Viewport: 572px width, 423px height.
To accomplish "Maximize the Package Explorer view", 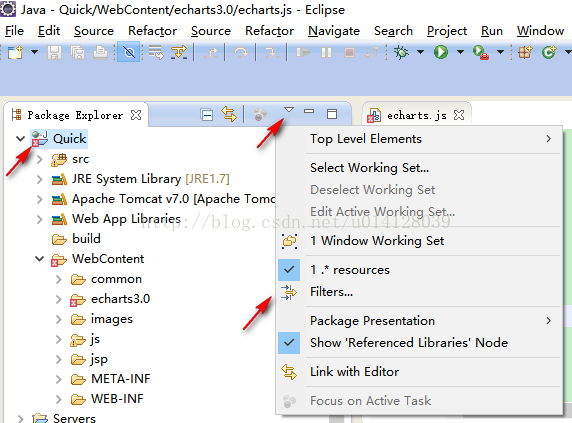I will 332,114.
